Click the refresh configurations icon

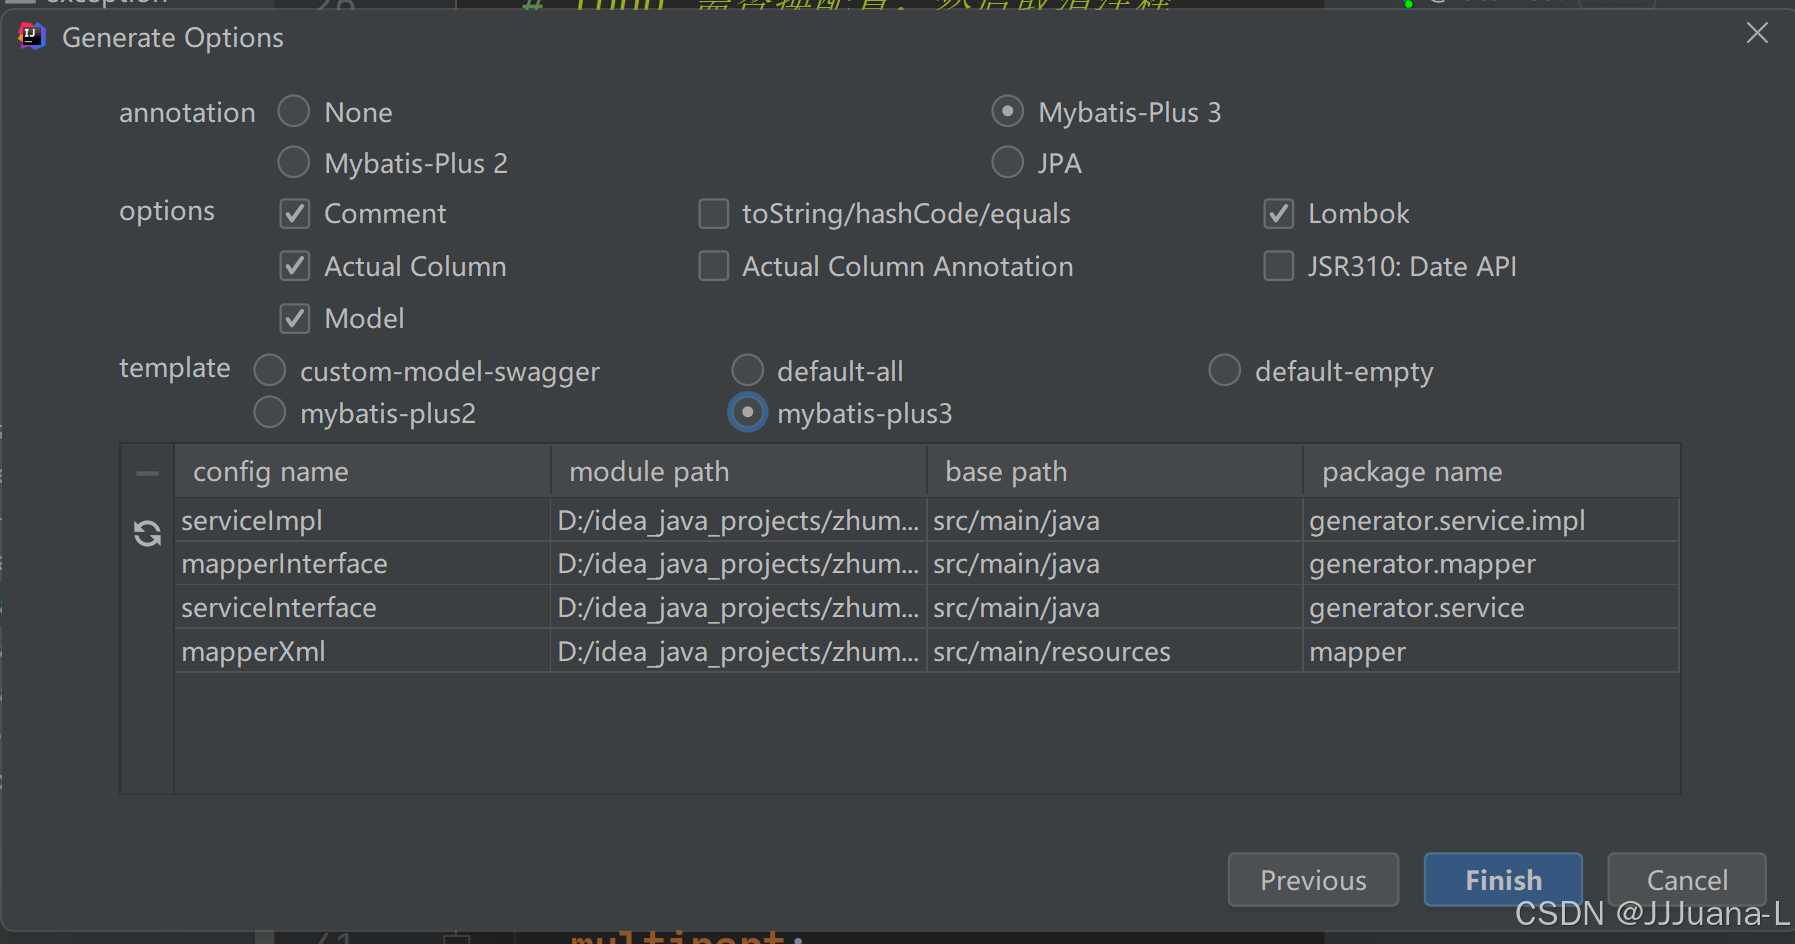click(x=147, y=533)
